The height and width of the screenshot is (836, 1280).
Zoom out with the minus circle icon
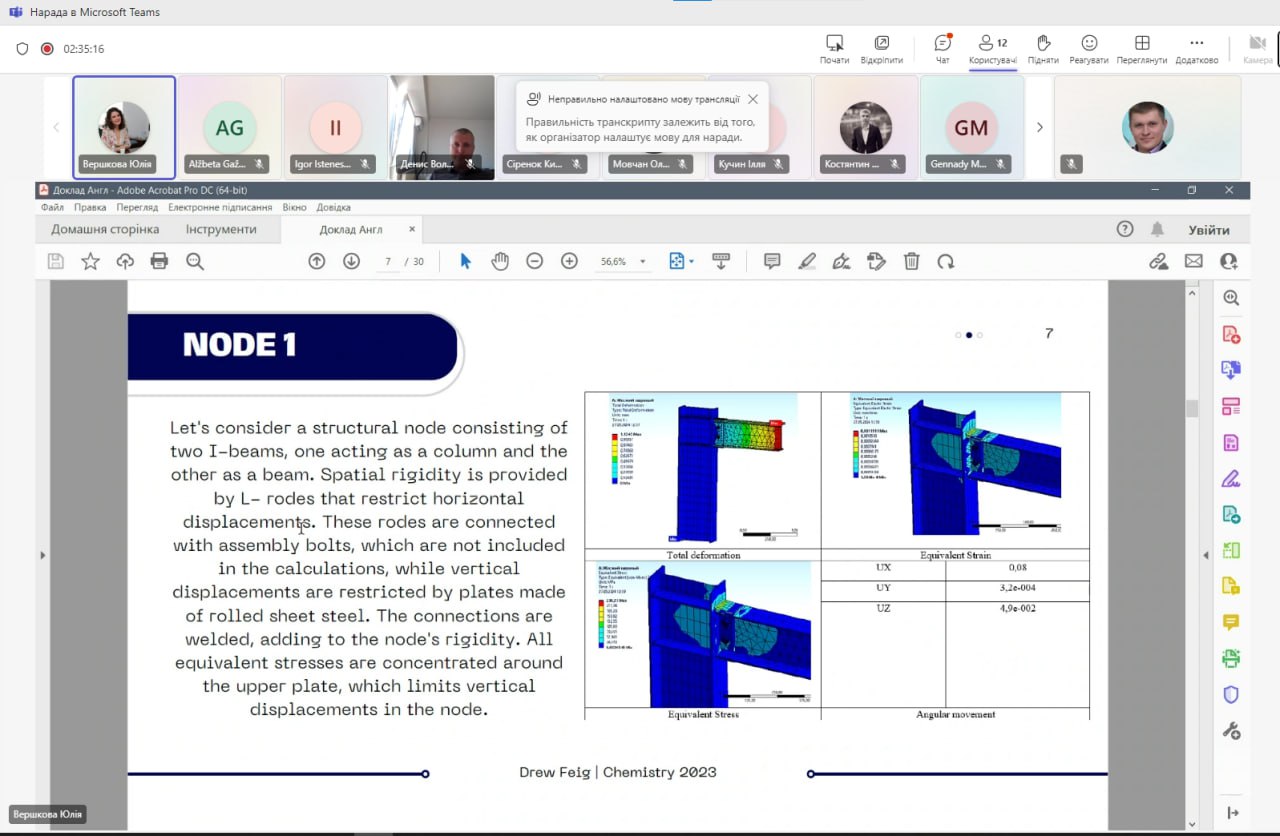535,261
